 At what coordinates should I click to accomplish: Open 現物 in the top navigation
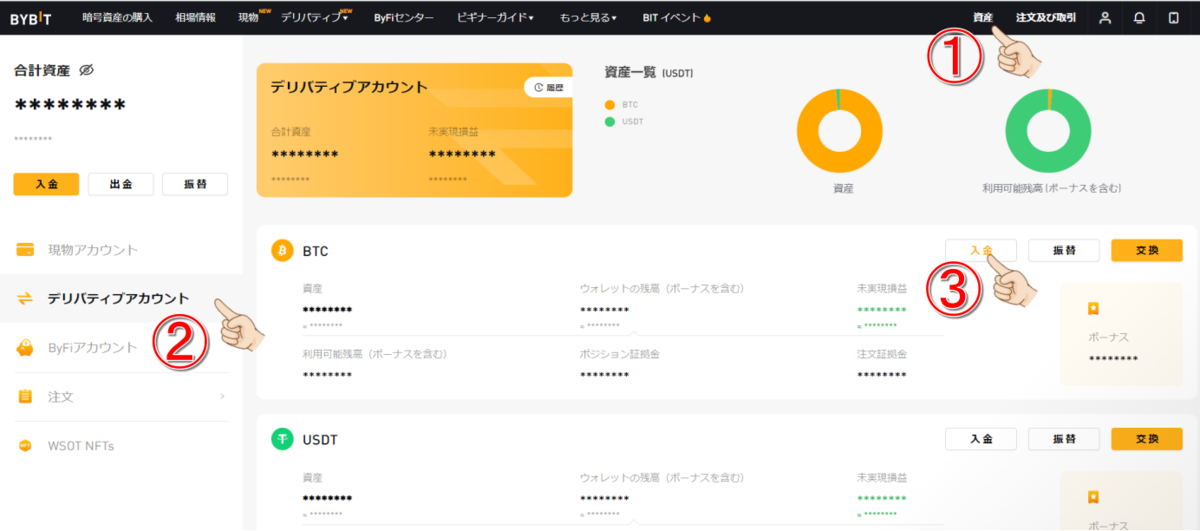pyautogui.click(x=249, y=18)
